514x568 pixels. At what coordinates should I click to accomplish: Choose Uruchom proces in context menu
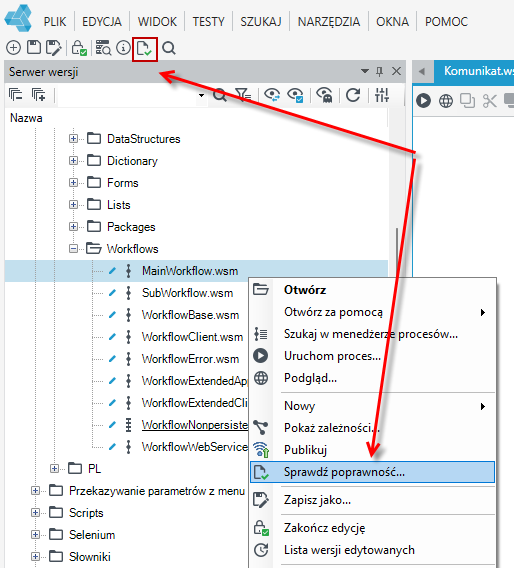tap(372, 356)
